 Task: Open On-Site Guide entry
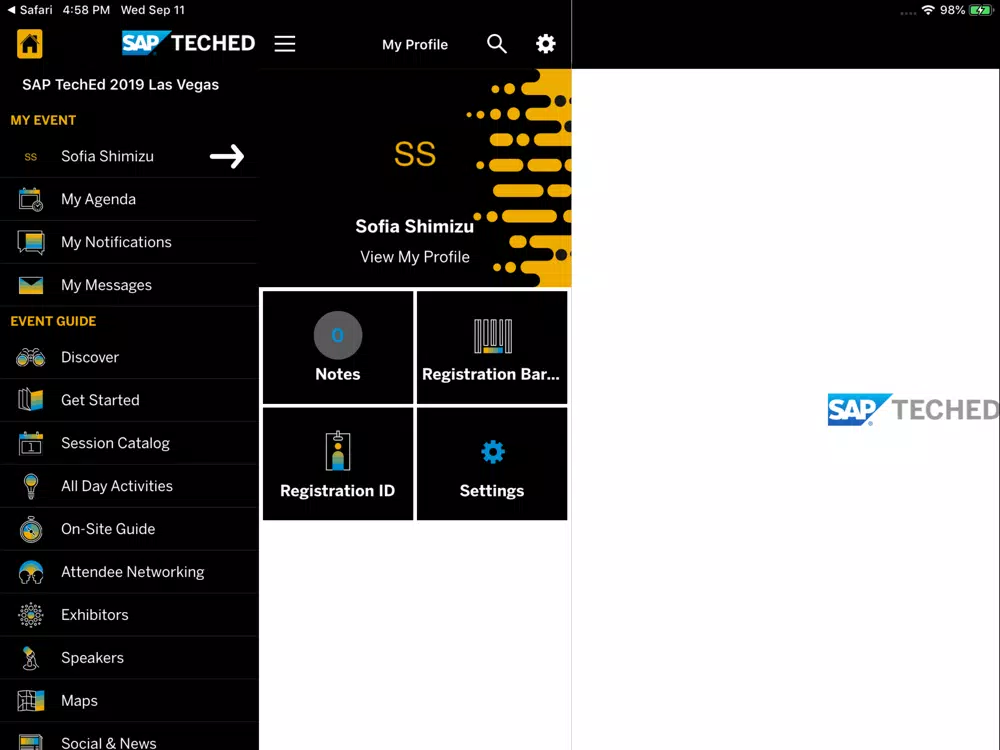click(x=129, y=529)
